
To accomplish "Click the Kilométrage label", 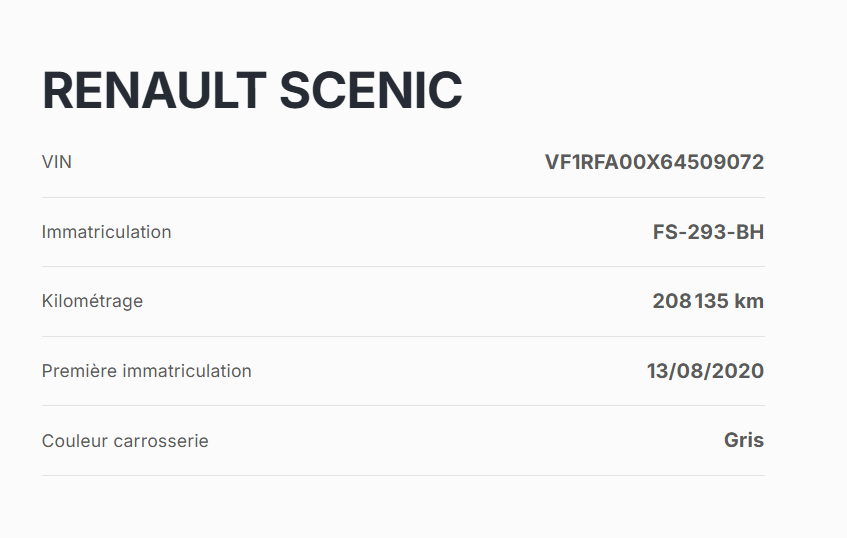I will coord(92,301).
